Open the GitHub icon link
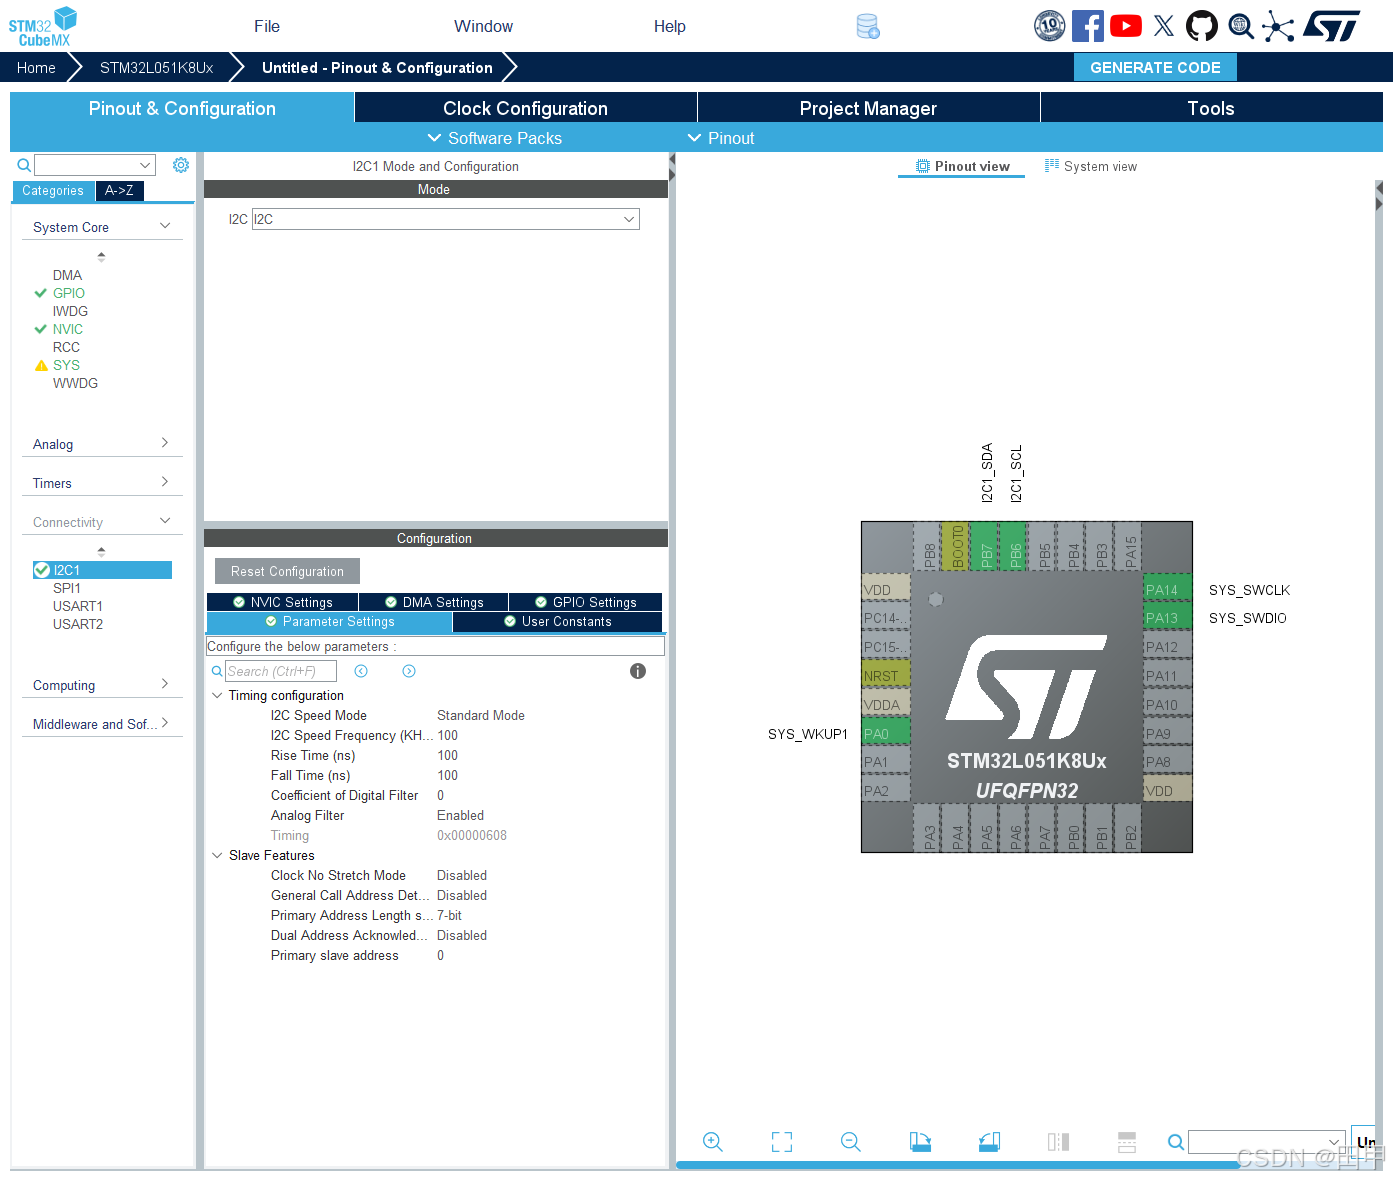 point(1202,26)
